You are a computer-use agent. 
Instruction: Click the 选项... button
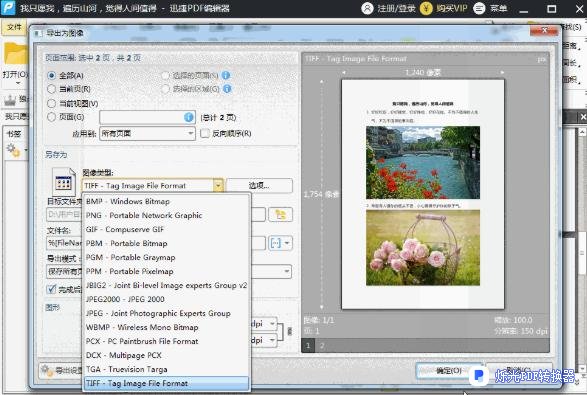(259, 186)
